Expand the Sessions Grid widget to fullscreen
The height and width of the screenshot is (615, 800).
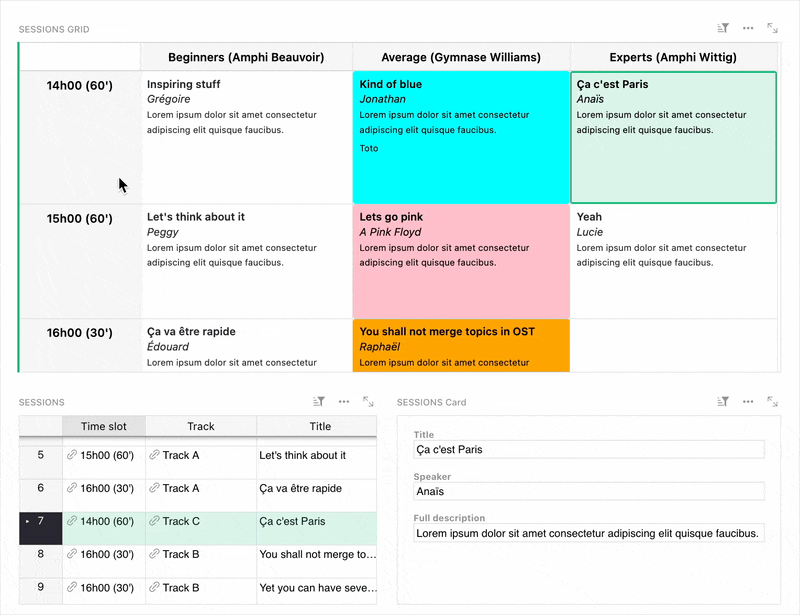click(x=772, y=29)
